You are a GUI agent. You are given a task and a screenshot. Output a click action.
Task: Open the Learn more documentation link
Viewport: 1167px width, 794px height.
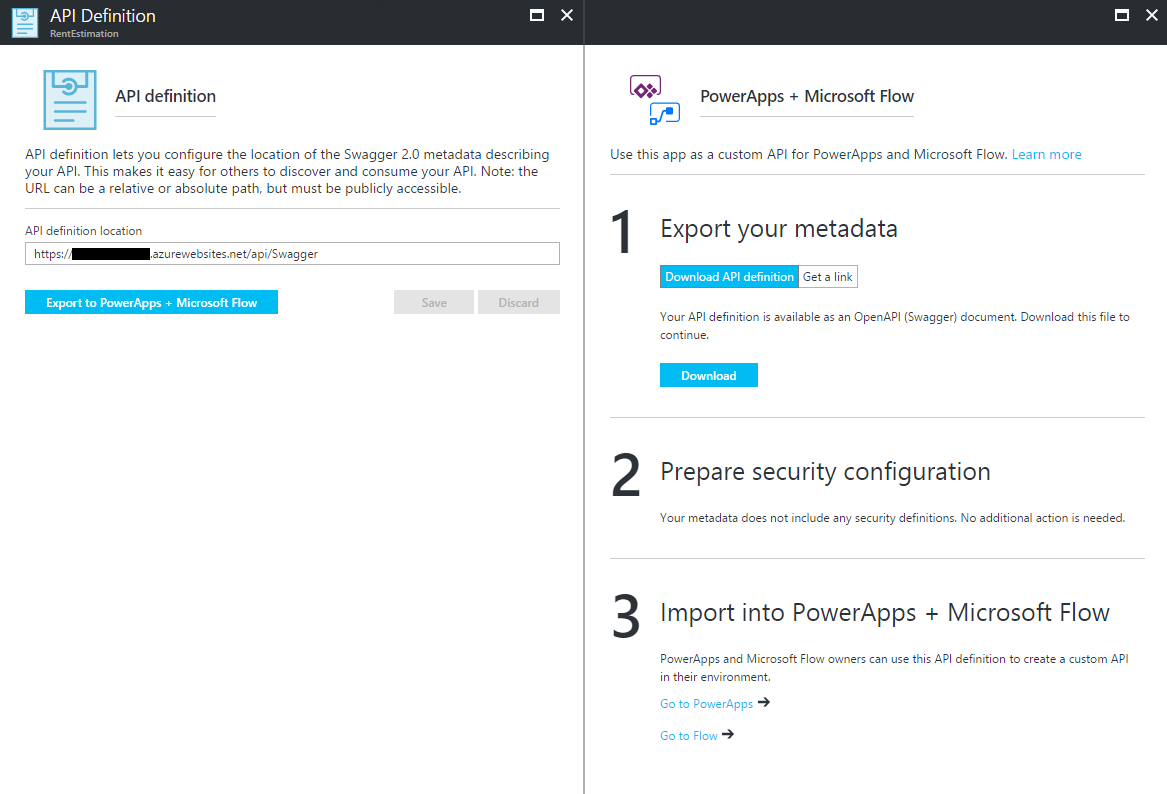1046,154
